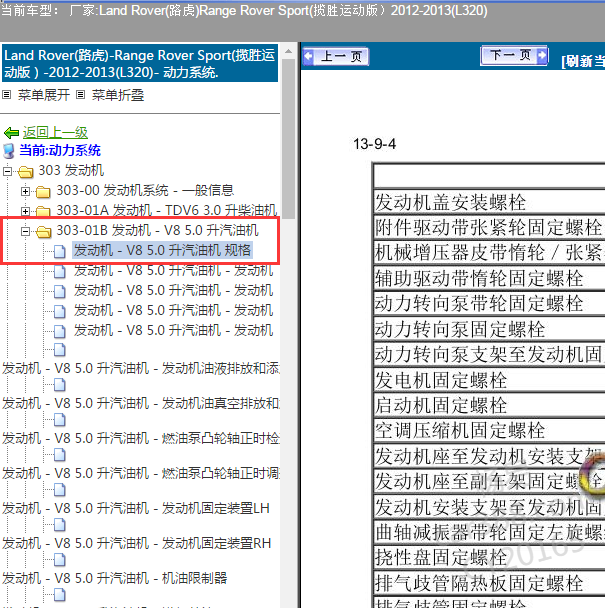Image resolution: width=605 pixels, height=608 pixels.
Task: Click page icon above 机油限制器
Action: tap(59, 559)
